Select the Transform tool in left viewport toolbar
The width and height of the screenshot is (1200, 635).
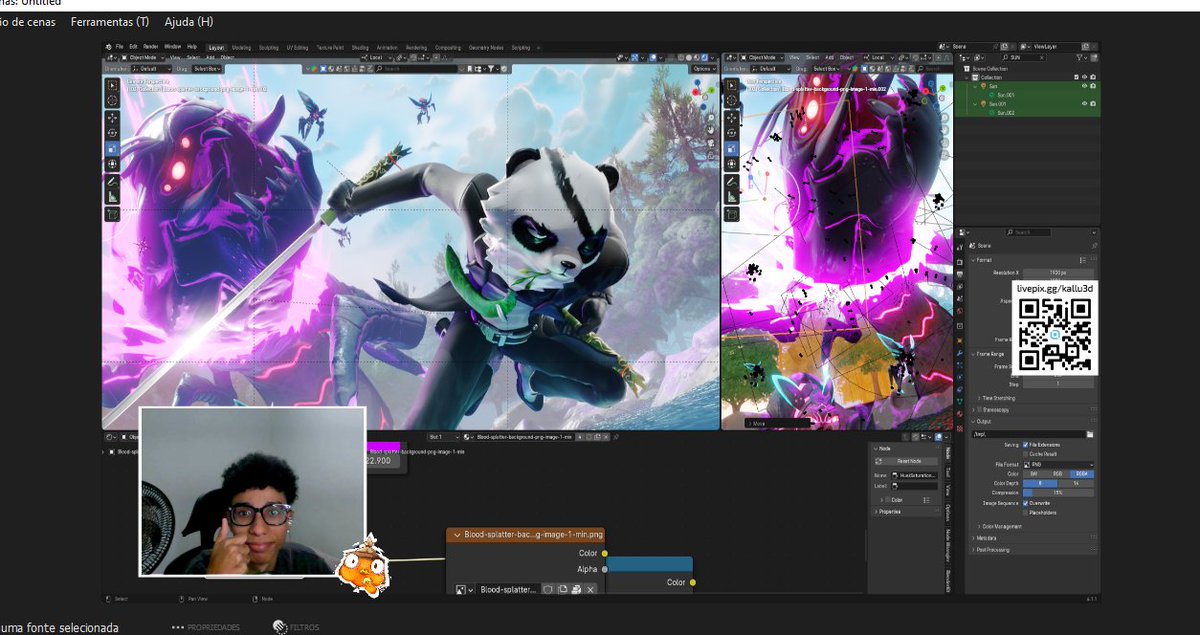tap(112, 164)
